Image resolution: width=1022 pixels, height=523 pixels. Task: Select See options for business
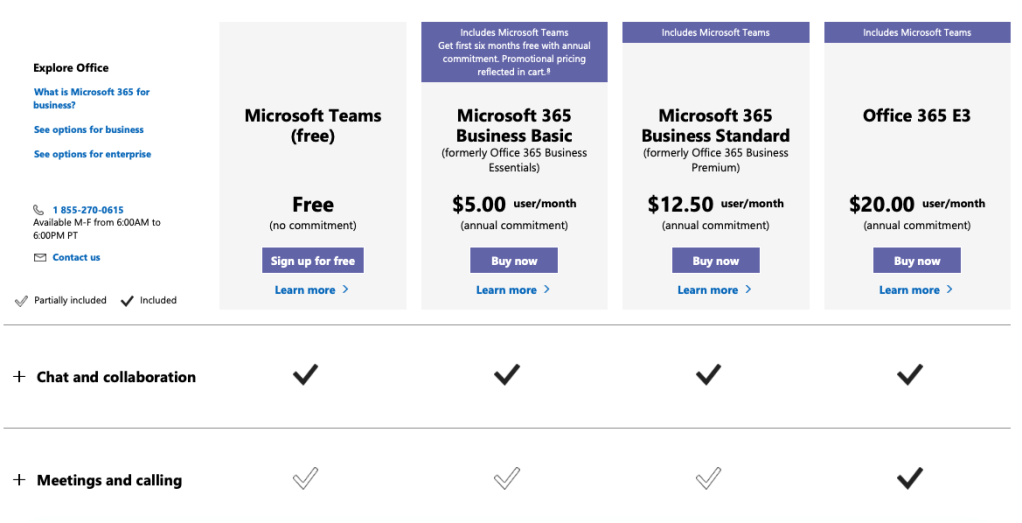89,130
